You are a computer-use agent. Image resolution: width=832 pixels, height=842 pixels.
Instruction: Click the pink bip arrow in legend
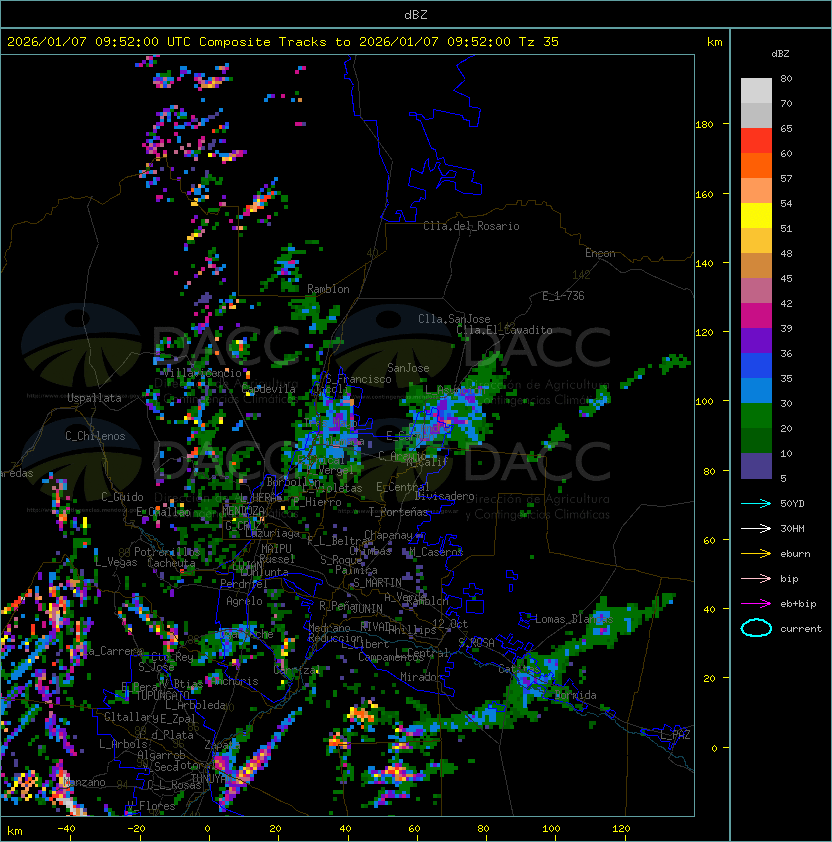point(756,578)
